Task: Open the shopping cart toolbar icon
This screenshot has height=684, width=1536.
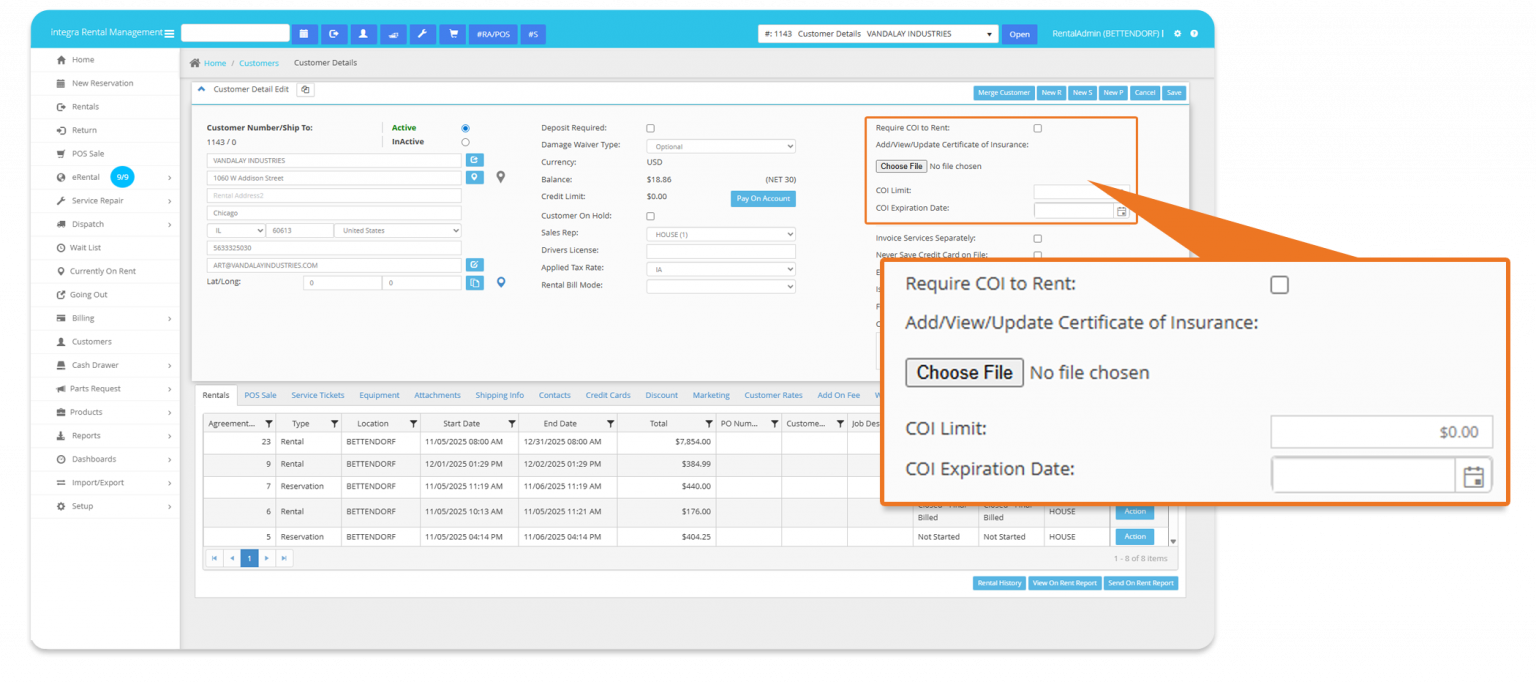Action: coord(453,34)
